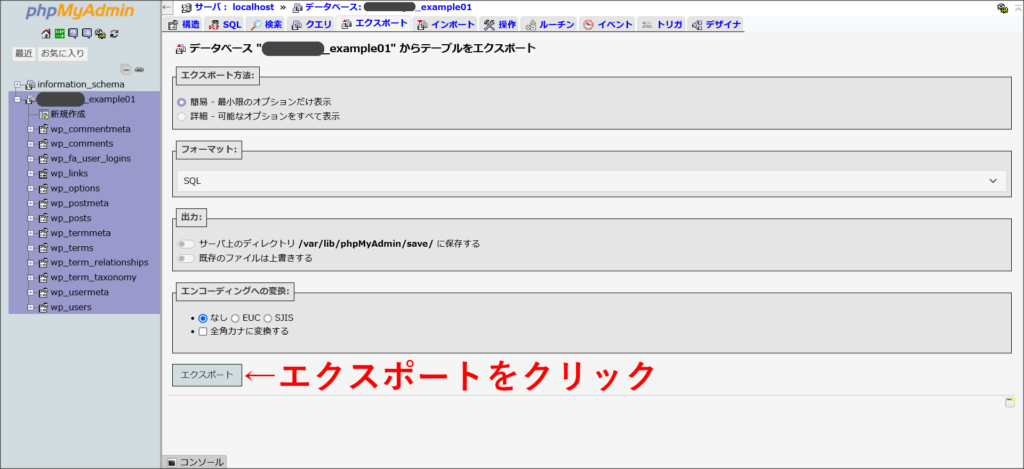This screenshot has height=469, width=1024.
Task: Select EUC encoding conversion
Action: tap(235, 318)
